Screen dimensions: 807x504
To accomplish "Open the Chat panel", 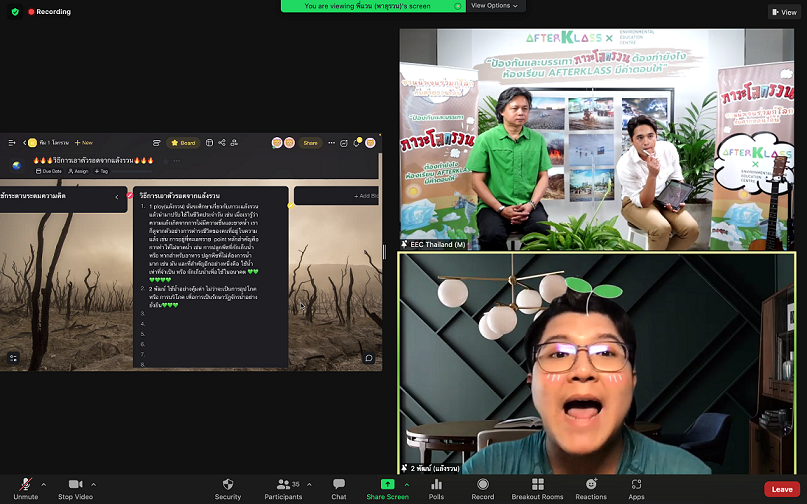I will coord(339,486).
